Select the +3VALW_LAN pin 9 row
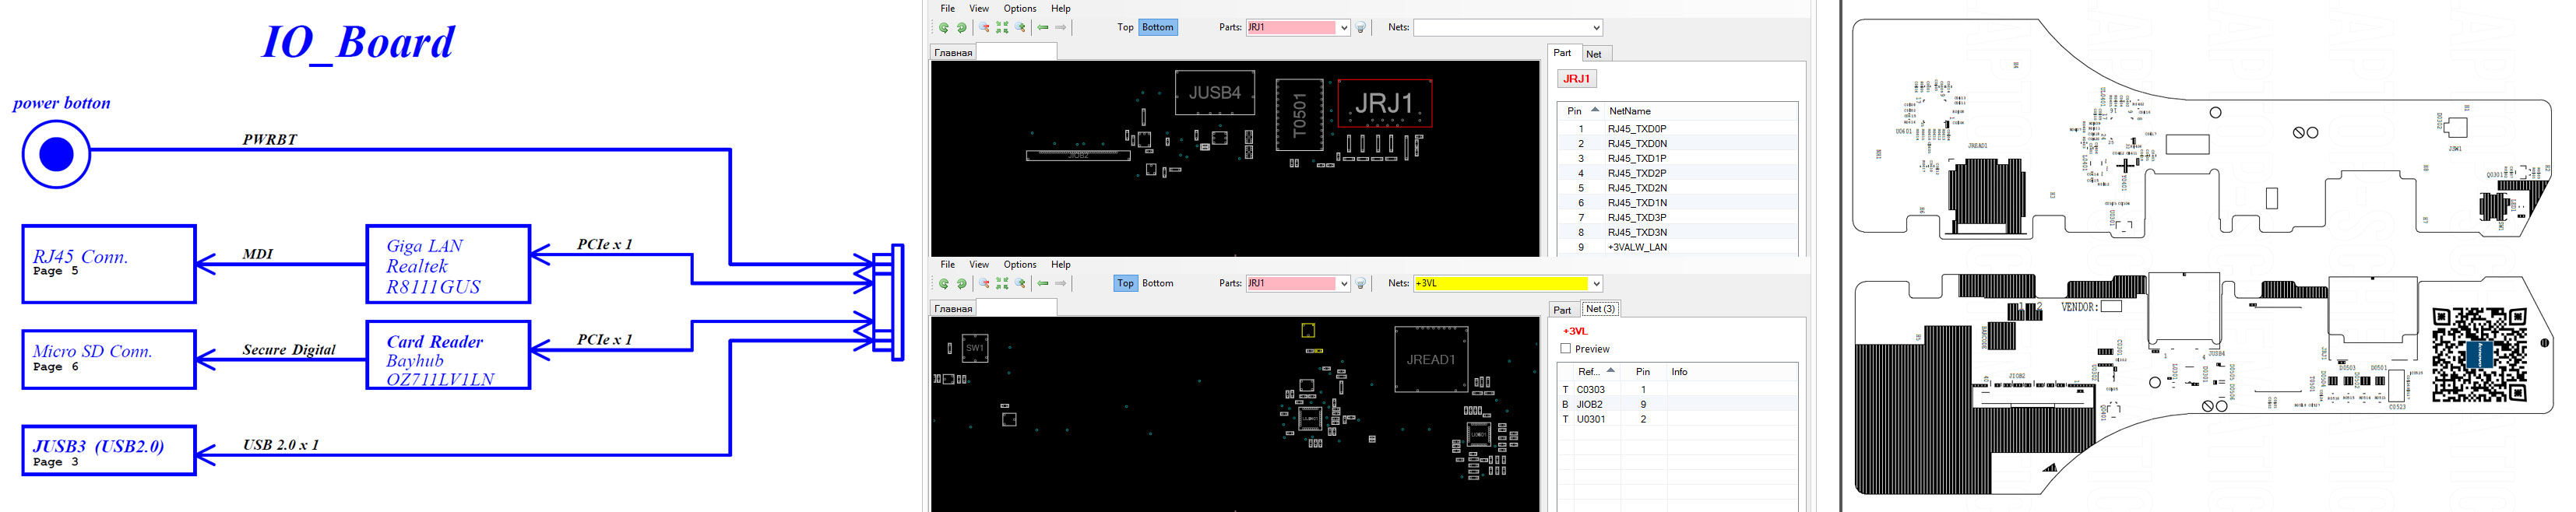 (x=1636, y=247)
